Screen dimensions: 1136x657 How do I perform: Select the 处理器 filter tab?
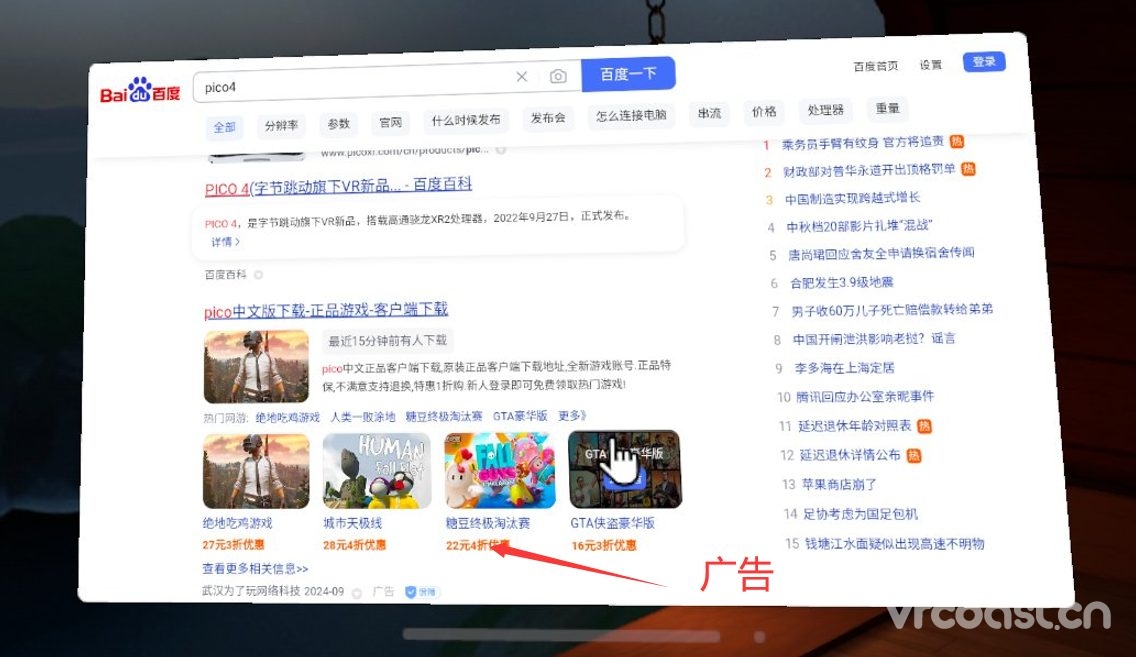[x=825, y=110]
